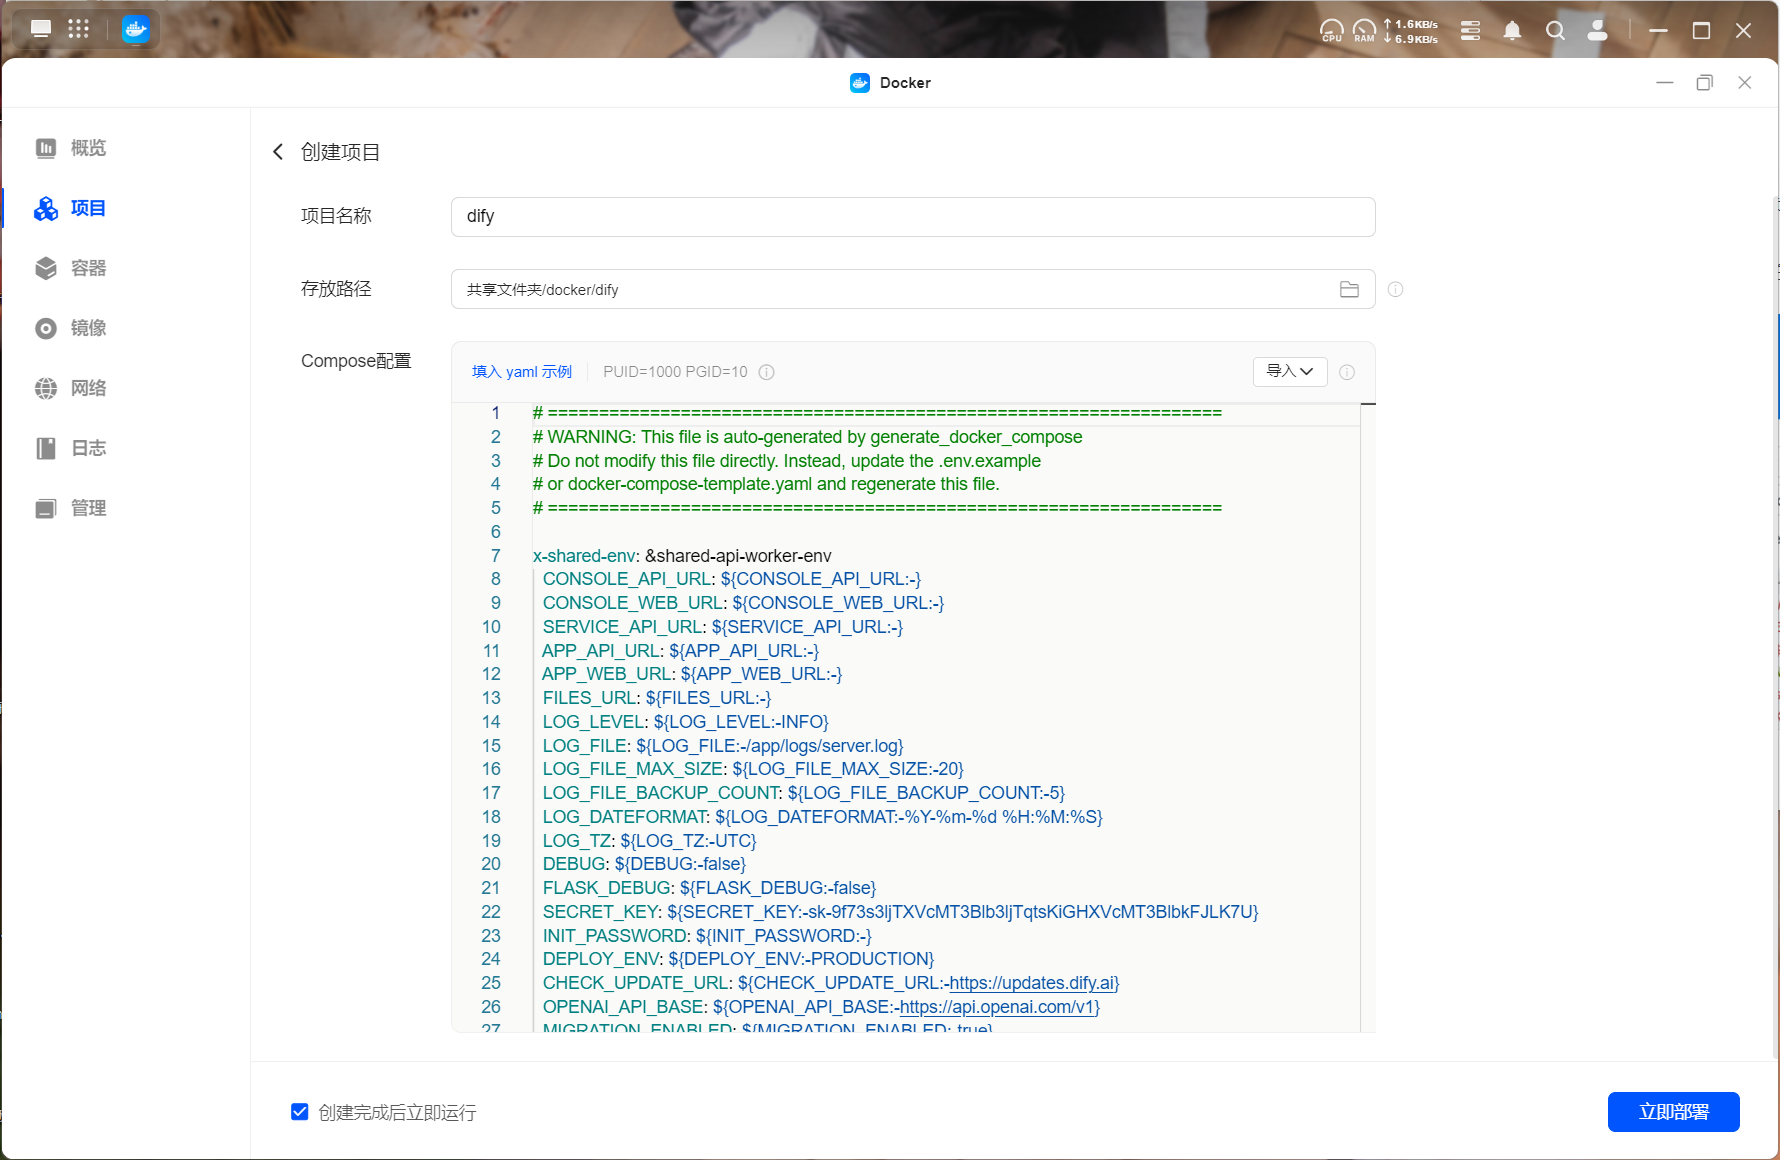The width and height of the screenshot is (1780, 1160).
Task: Minimize the Docker window
Action: click(x=1665, y=83)
